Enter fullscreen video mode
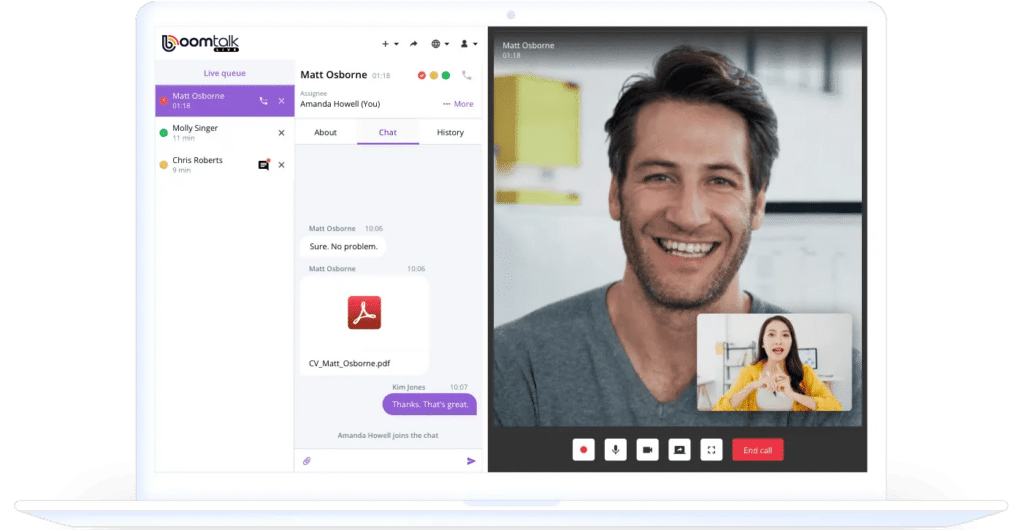Viewport: 1024px width, 530px height. (711, 450)
